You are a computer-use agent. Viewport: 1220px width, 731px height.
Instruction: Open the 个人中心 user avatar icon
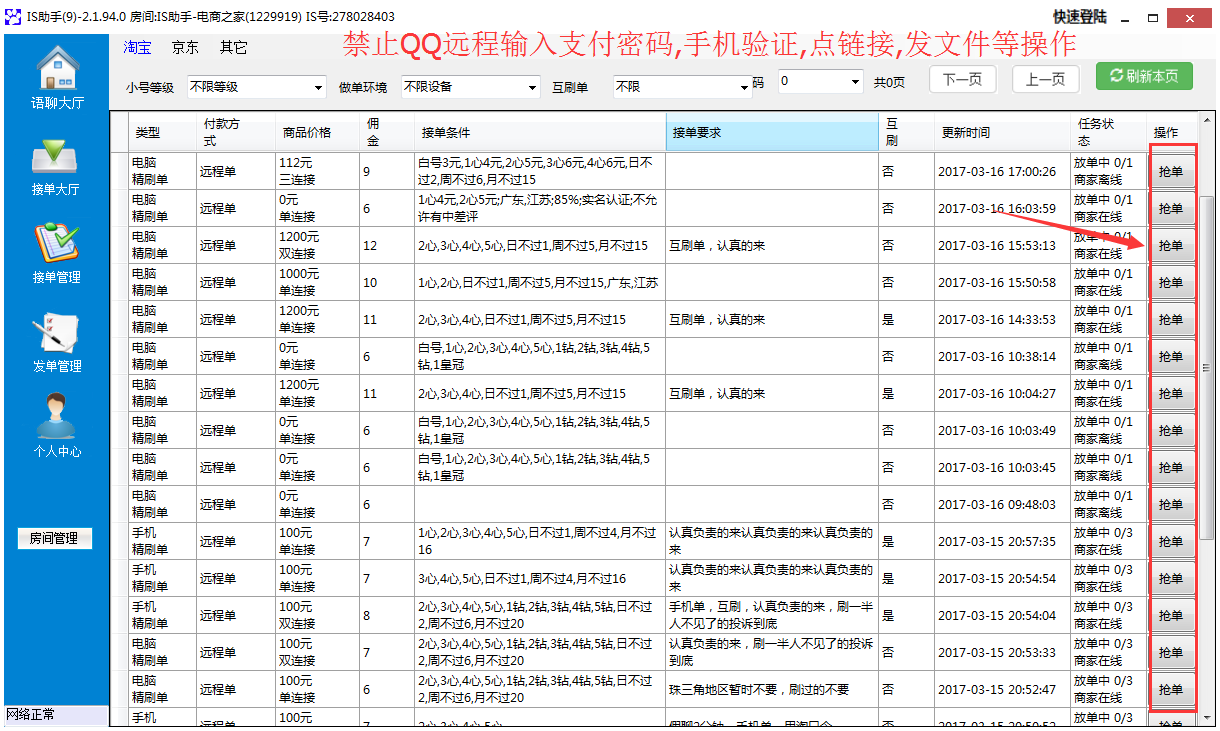tap(56, 418)
